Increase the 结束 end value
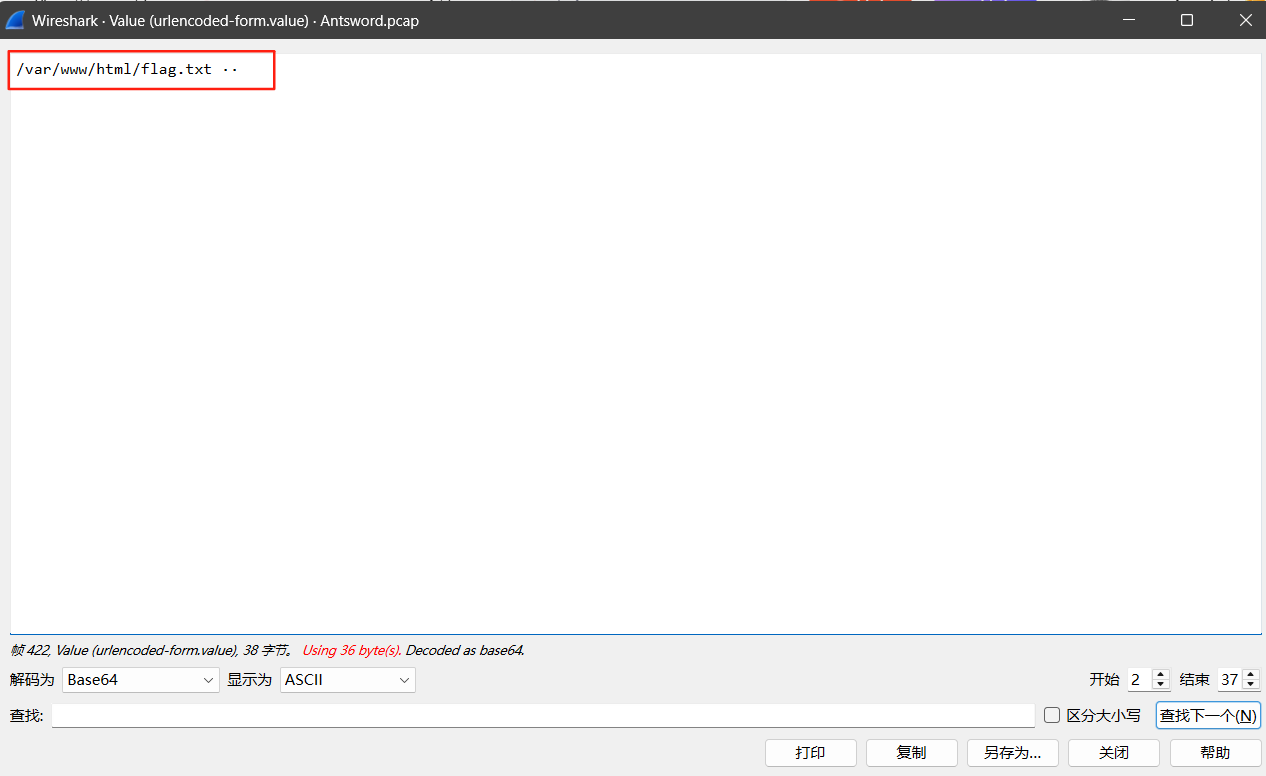This screenshot has height=776, width=1266. point(1252,675)
